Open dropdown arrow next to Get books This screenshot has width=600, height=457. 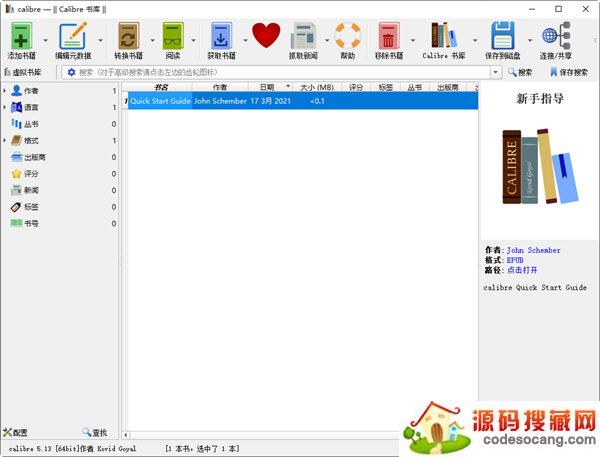tap(245, 40)
